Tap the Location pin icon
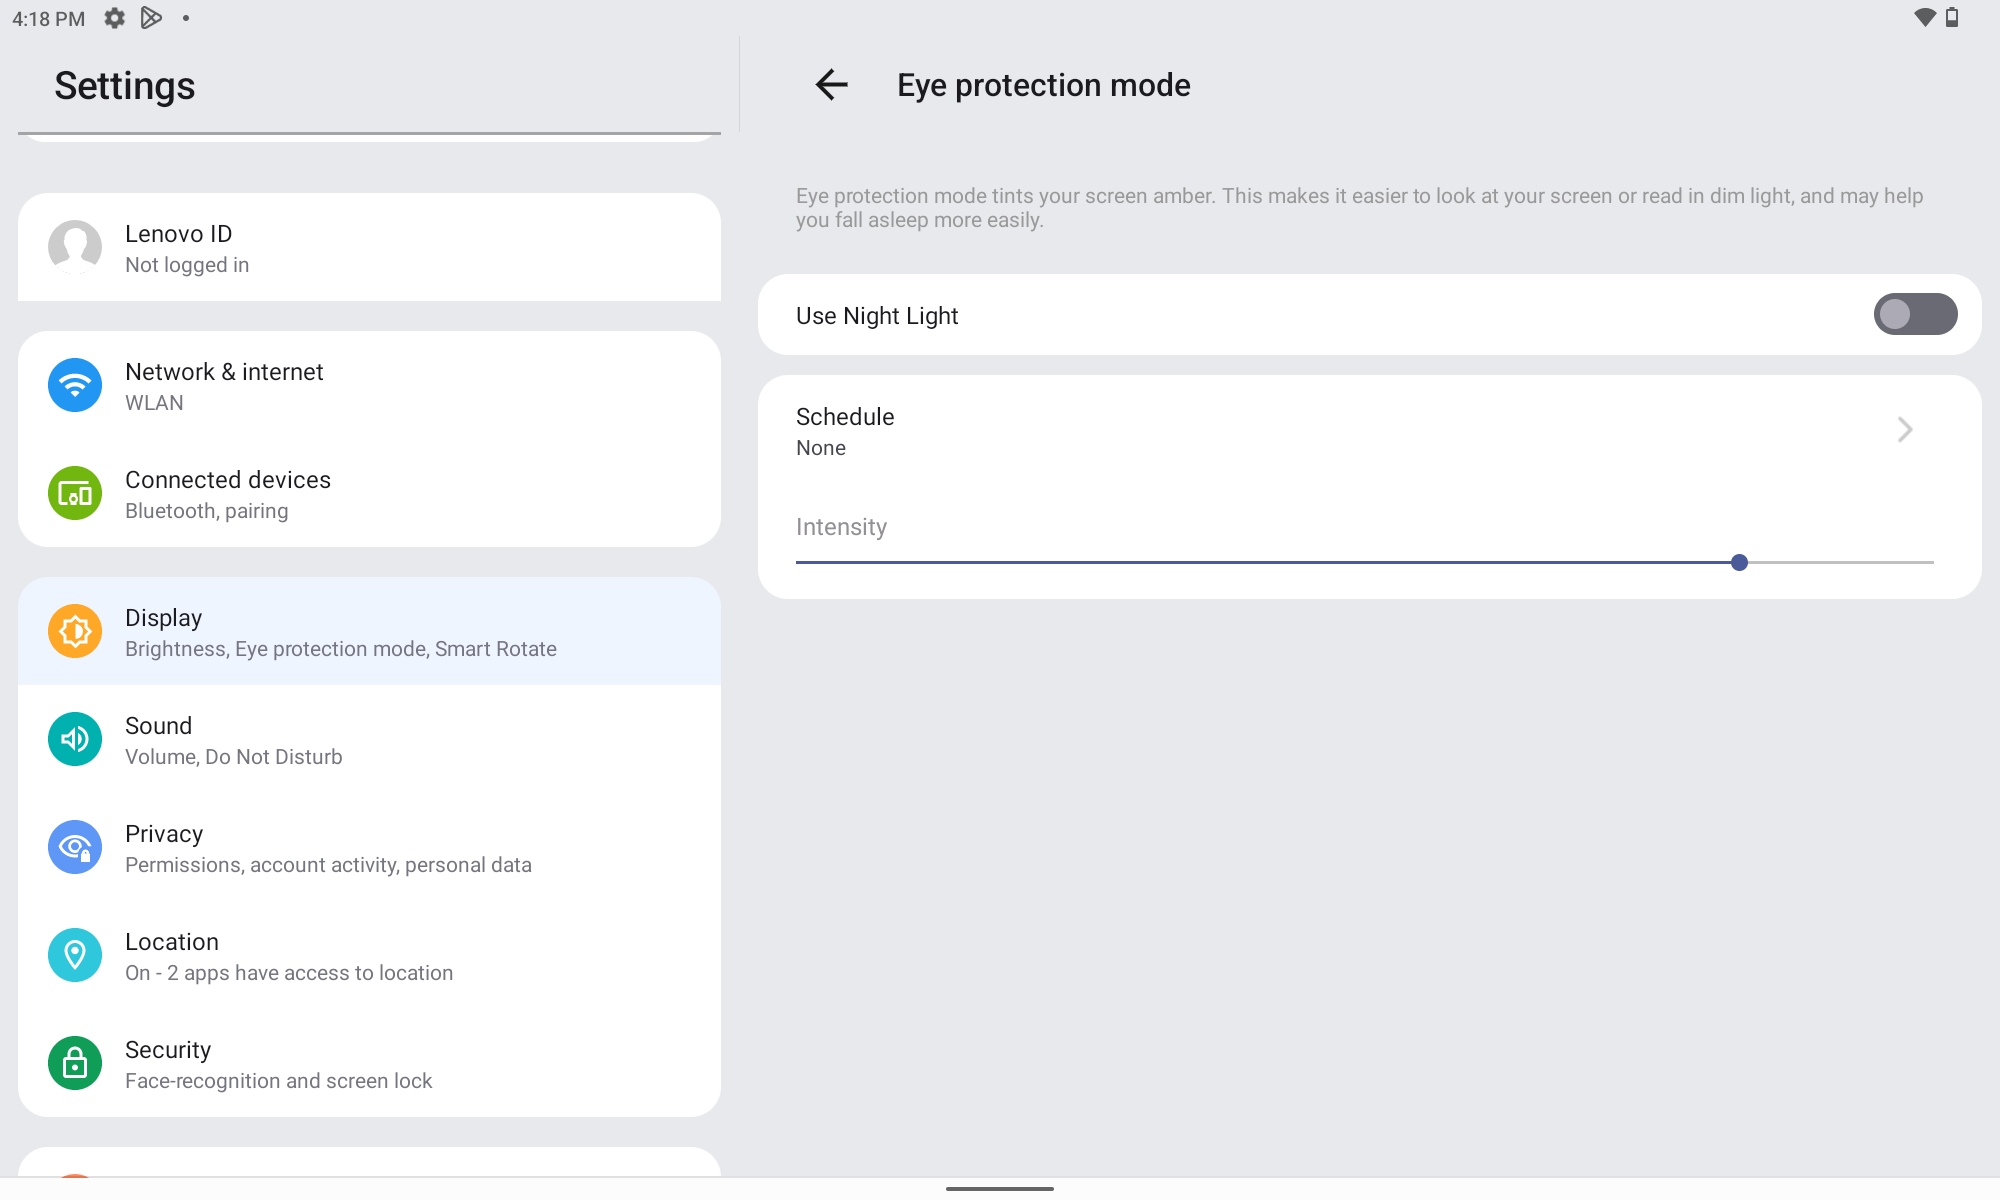The height and width of the screenshot is (1200, 2000). (75, 955)
